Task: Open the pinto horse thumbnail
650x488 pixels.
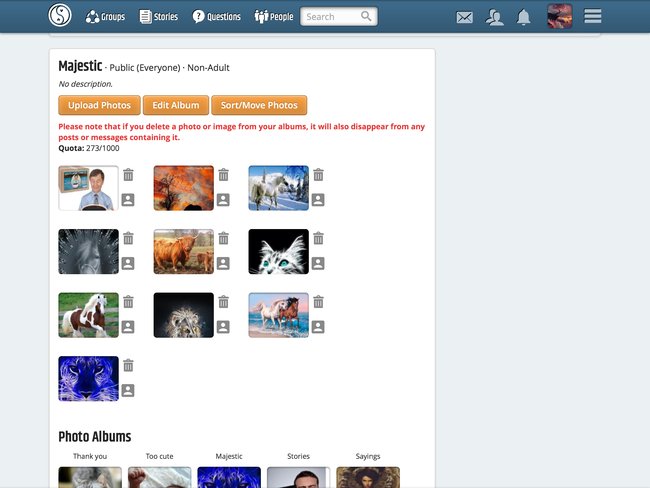Action: [x=88, y=315]
